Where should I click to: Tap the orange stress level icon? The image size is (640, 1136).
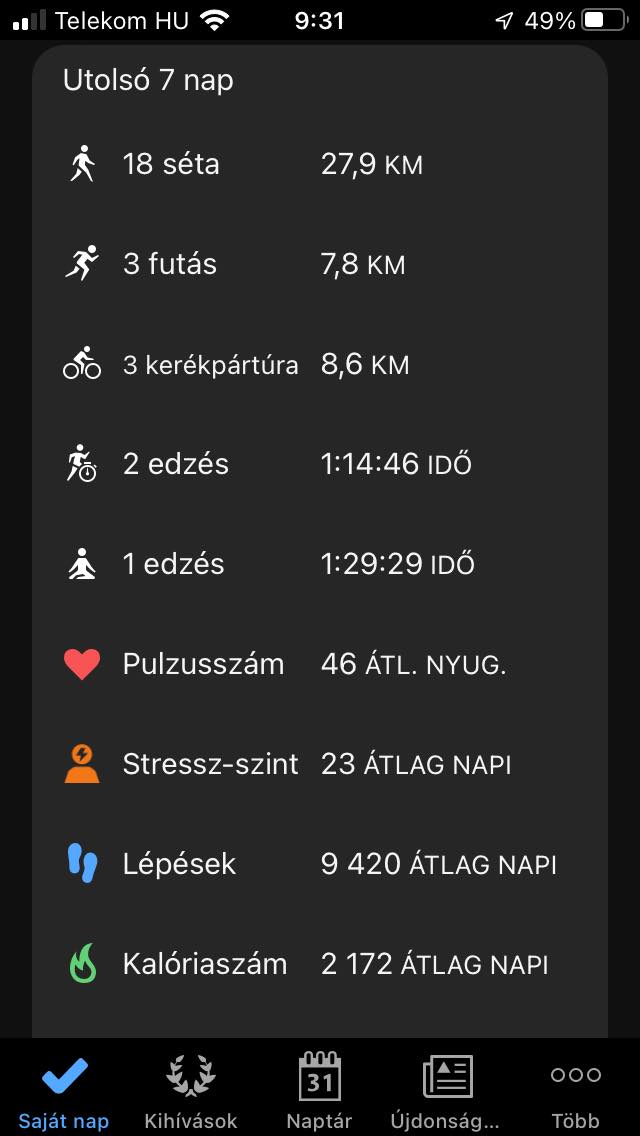pos(82,764)
